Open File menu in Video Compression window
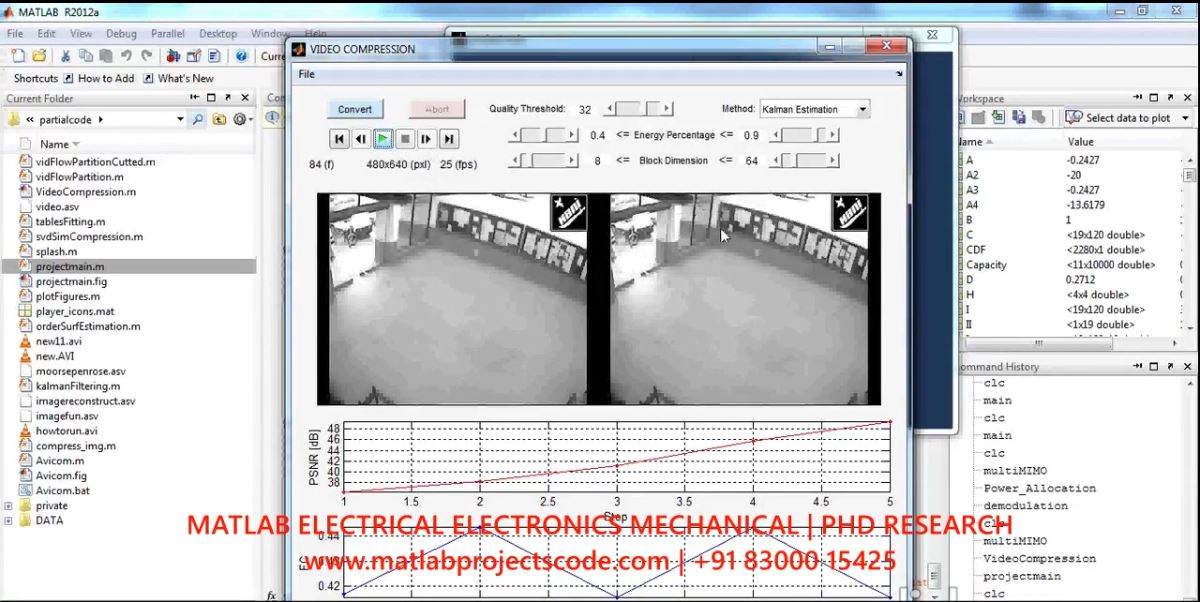Viewport: 1200px width, 602px height. click(307, 74)
